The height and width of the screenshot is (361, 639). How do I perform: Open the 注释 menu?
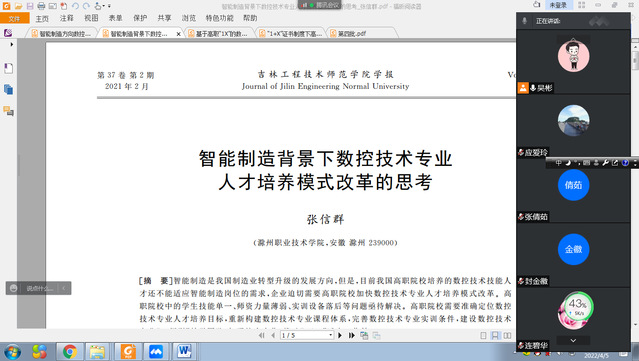click(66, 18)
